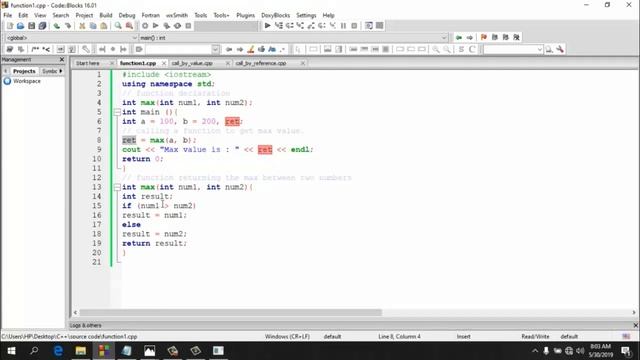640x360 pixels.
Task: Open the Debug menu
Action: 127,15
